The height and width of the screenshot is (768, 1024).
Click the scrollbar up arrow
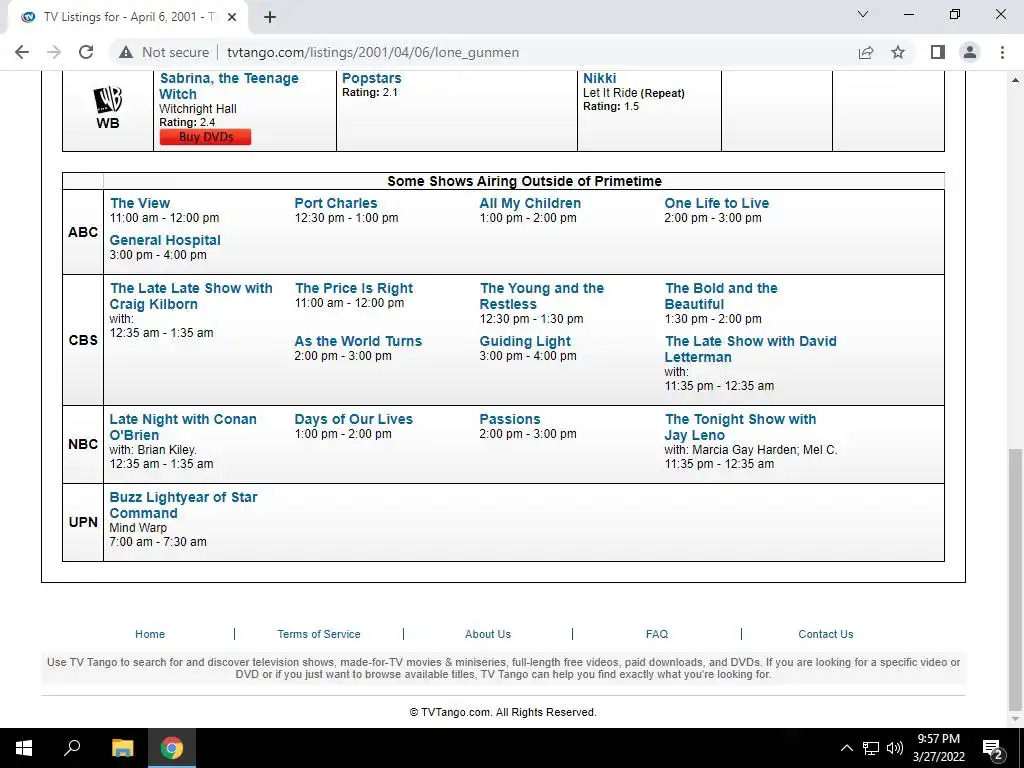(x=1015, y=79)
